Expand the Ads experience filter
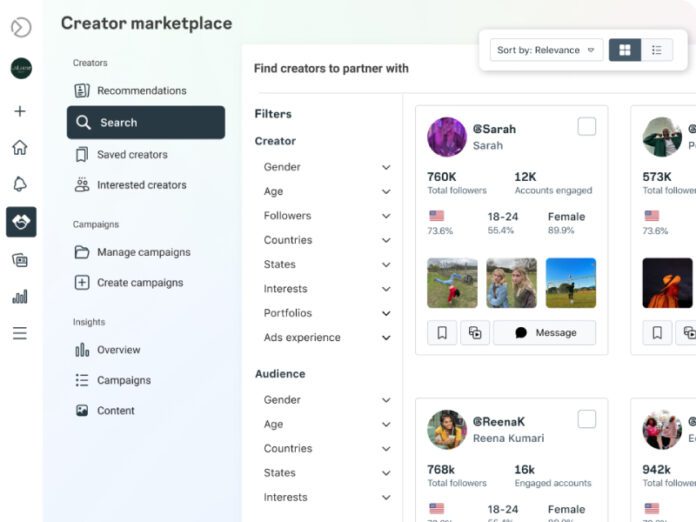 (x=386, y=338)
